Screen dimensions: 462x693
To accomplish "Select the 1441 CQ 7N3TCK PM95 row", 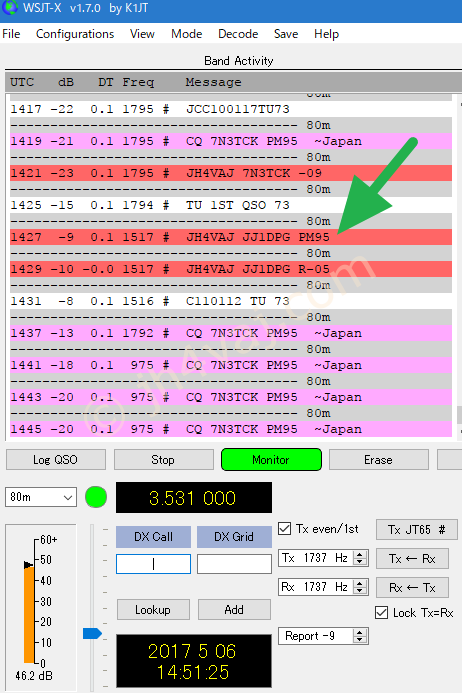I will click(231, 366).
